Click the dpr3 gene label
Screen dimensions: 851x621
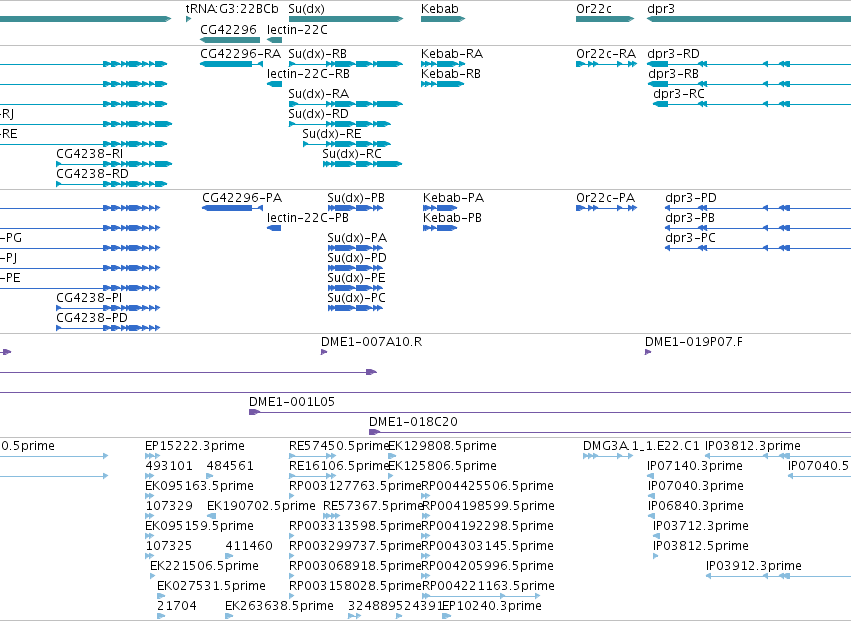point(661,9)
